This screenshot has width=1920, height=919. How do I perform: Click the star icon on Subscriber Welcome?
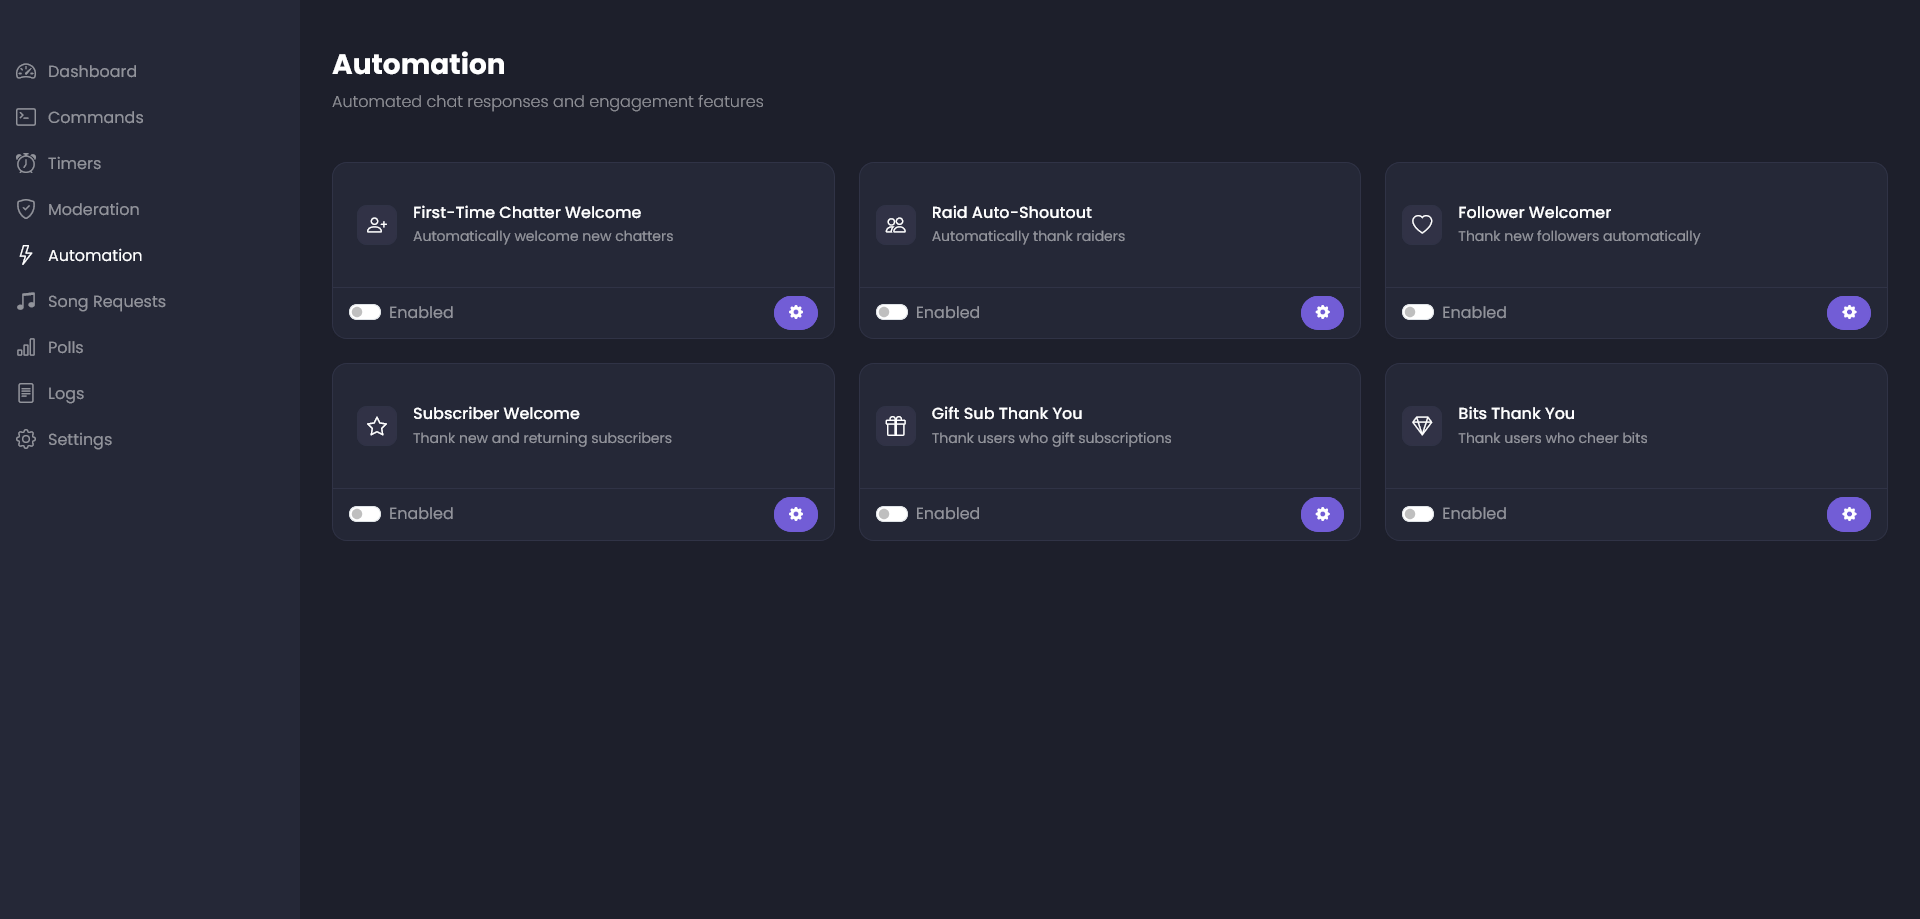coord(377,426)
